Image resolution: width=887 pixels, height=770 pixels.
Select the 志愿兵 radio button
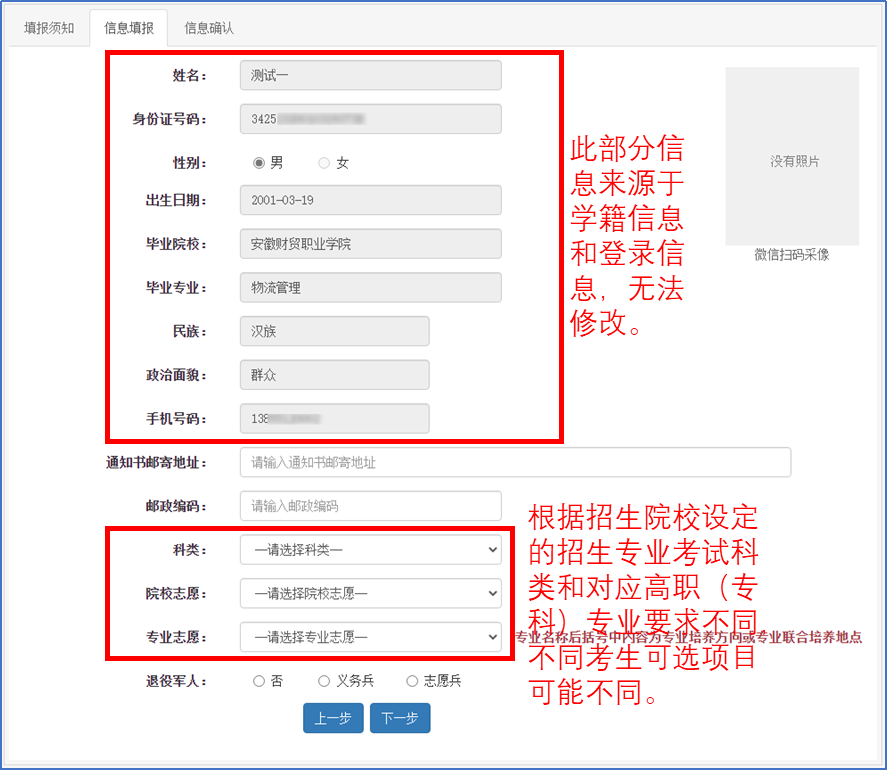(x=411, y=681)
